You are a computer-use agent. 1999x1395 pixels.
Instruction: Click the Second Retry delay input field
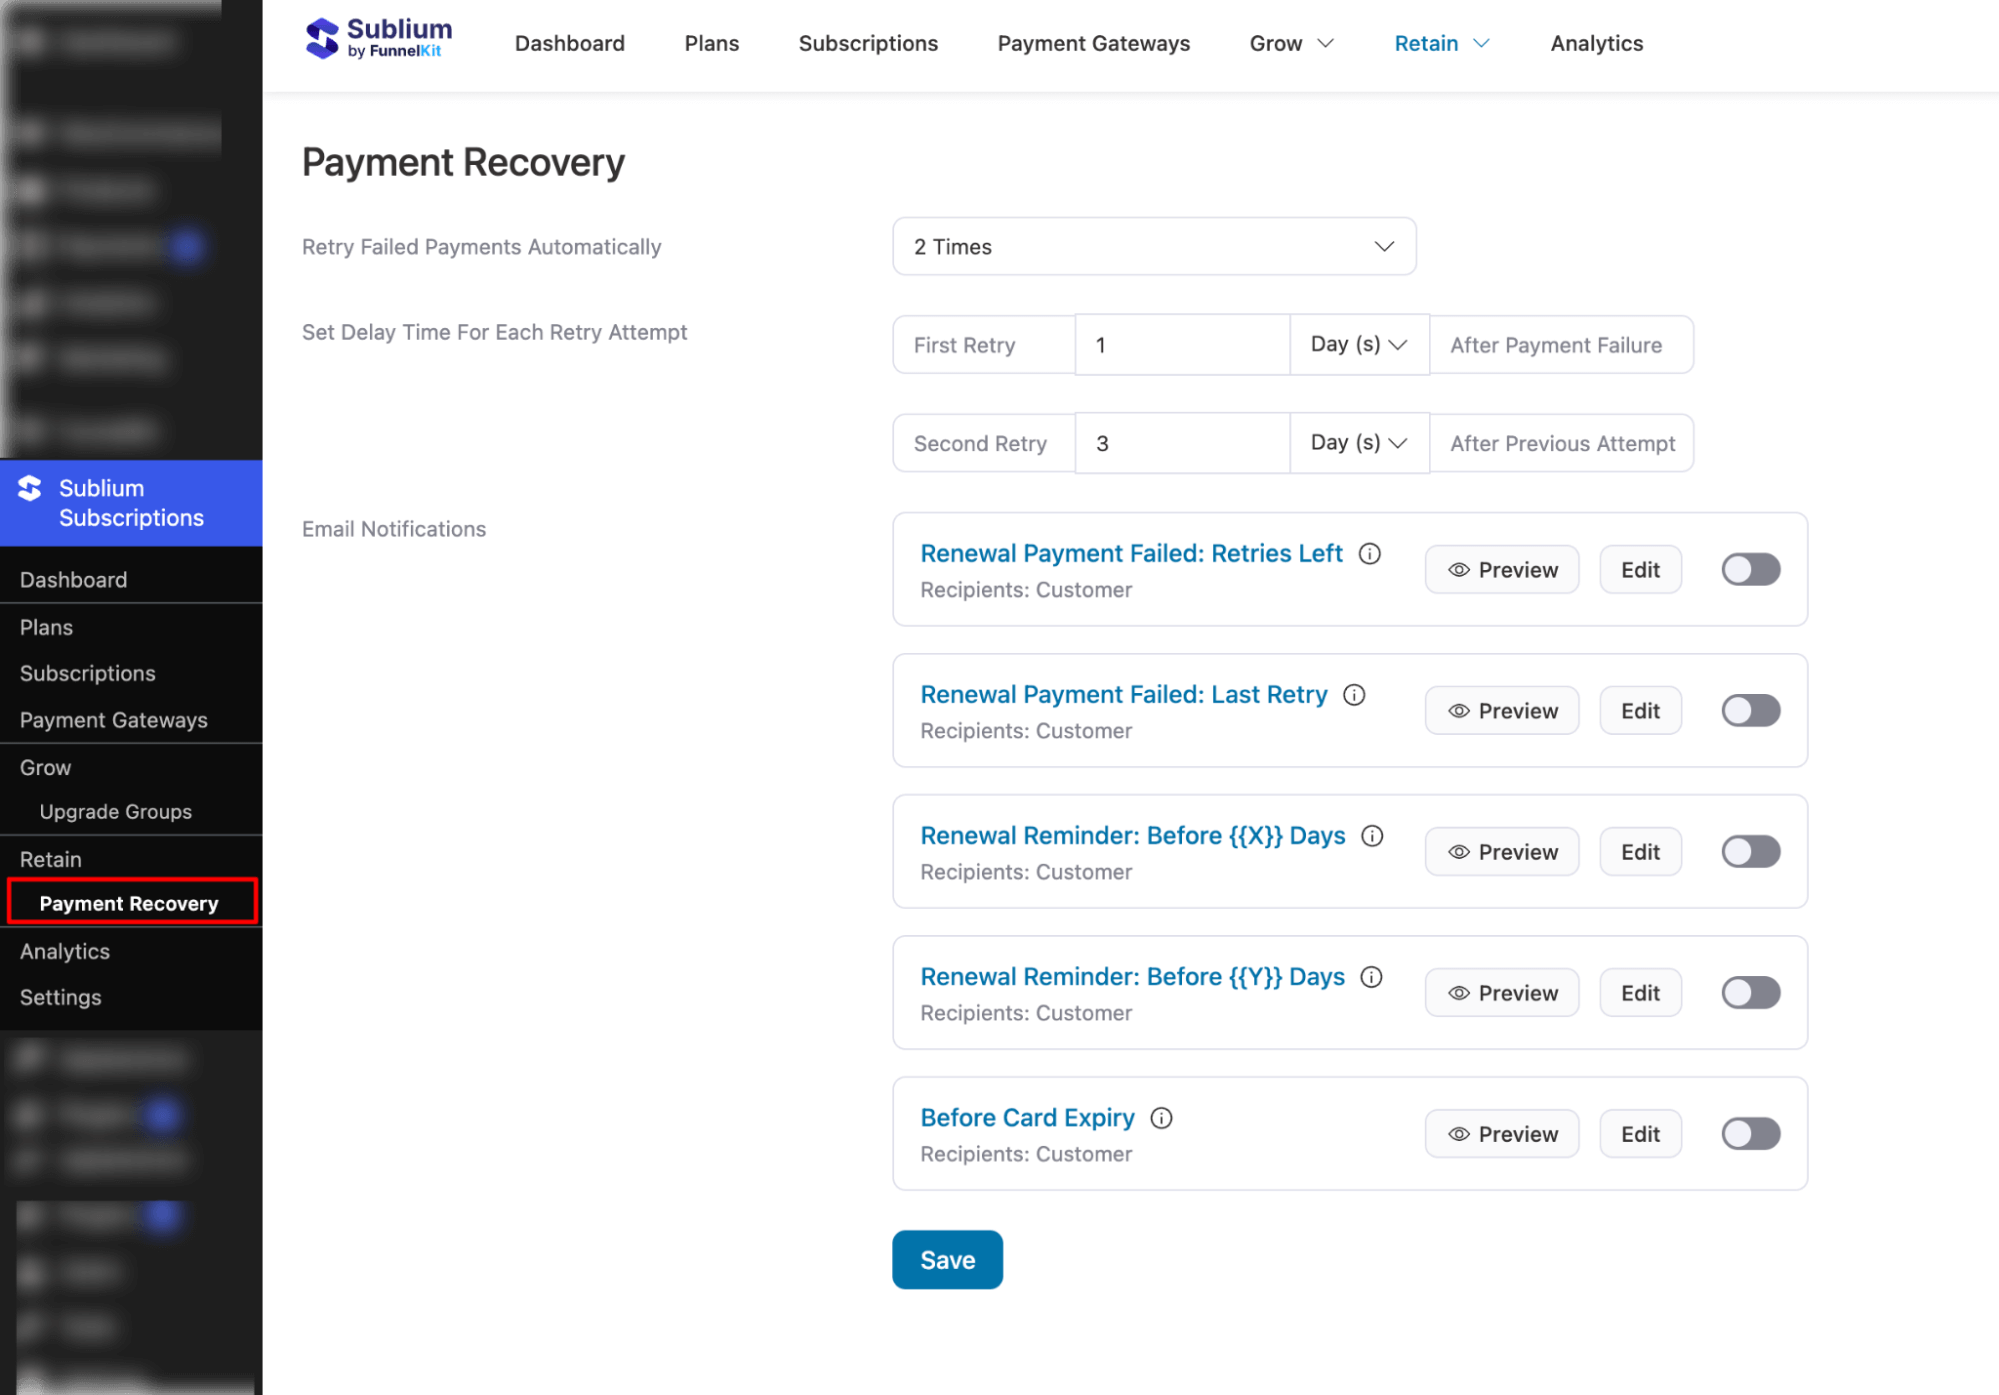(1182, 443)
